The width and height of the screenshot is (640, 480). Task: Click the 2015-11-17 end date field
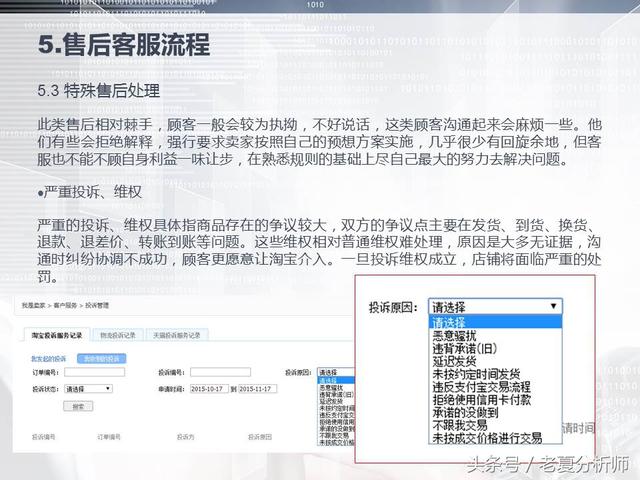pyautogui.click(x=259, y=388)
